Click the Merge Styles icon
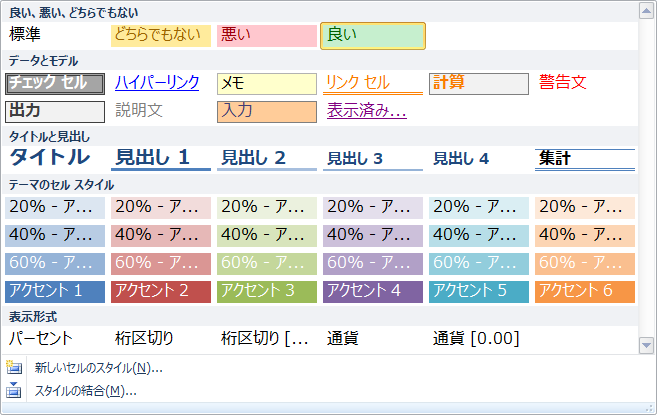The height and width of the screenshot is (415, 657). coord(13,390)
